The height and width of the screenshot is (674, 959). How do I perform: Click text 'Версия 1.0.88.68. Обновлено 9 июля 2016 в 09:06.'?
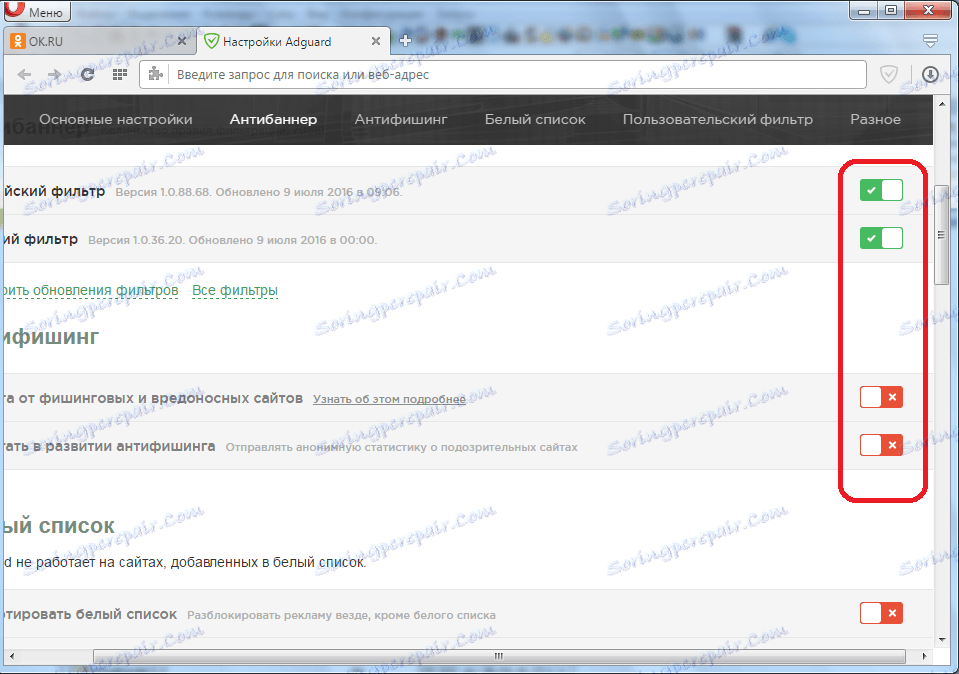(x=259, y=192)
